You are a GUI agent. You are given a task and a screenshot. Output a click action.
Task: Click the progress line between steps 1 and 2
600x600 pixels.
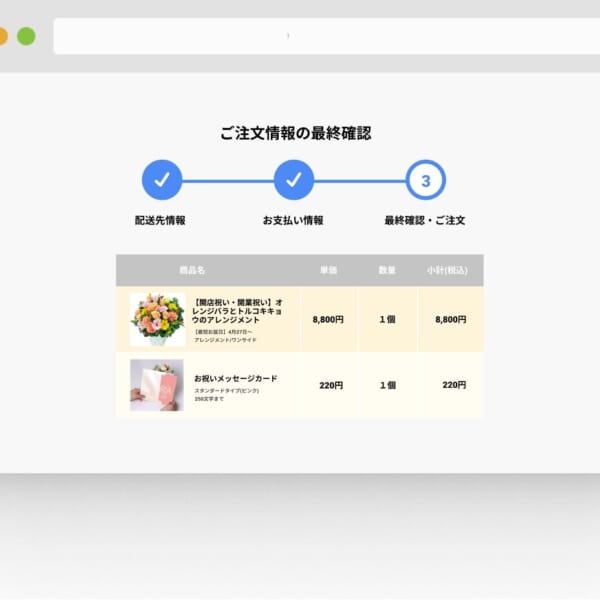click(x=228, y=181)
